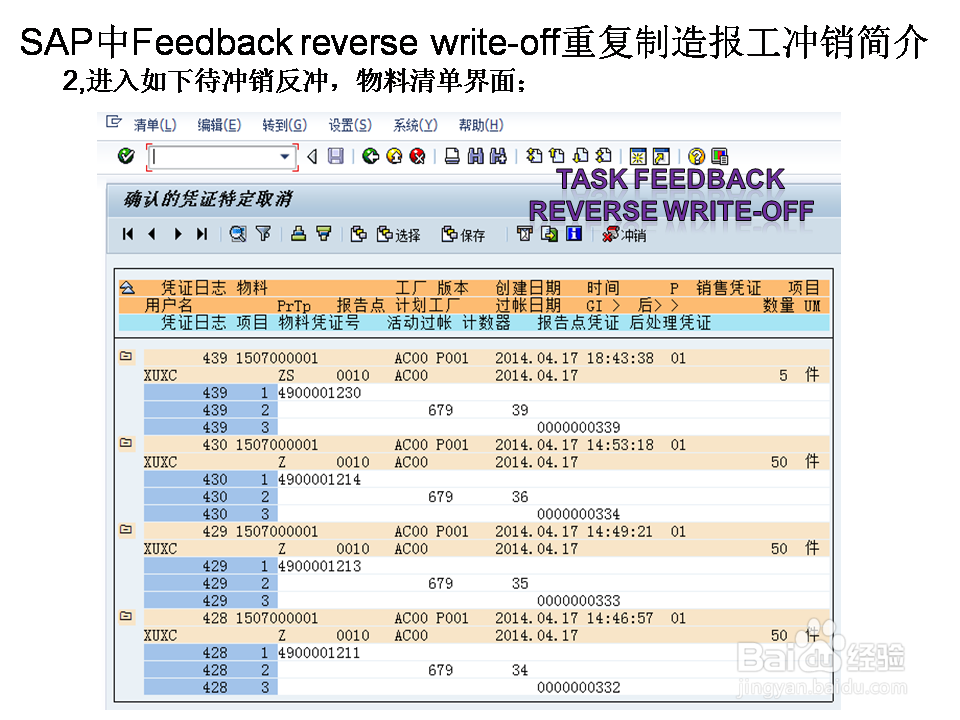Click the red Cancel X icon

tap(418, 156)
